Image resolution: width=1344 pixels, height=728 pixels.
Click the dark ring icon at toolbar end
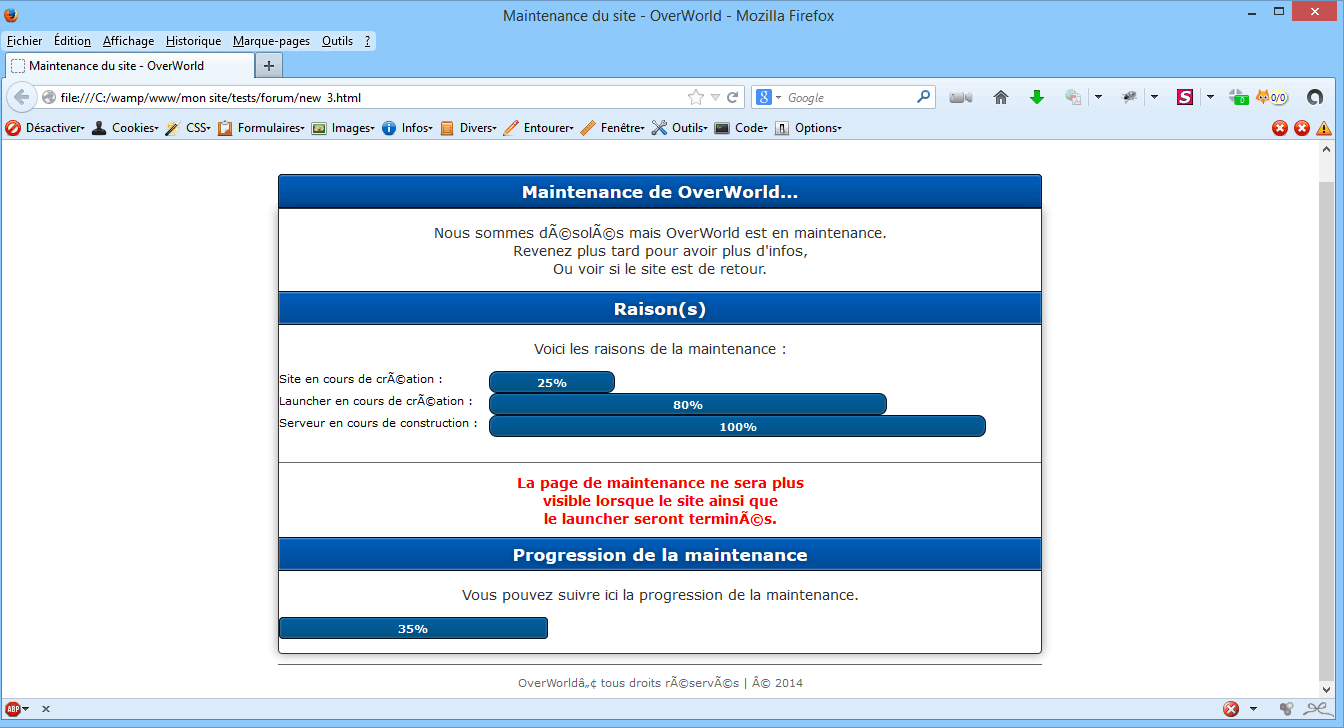(1315, 97)
